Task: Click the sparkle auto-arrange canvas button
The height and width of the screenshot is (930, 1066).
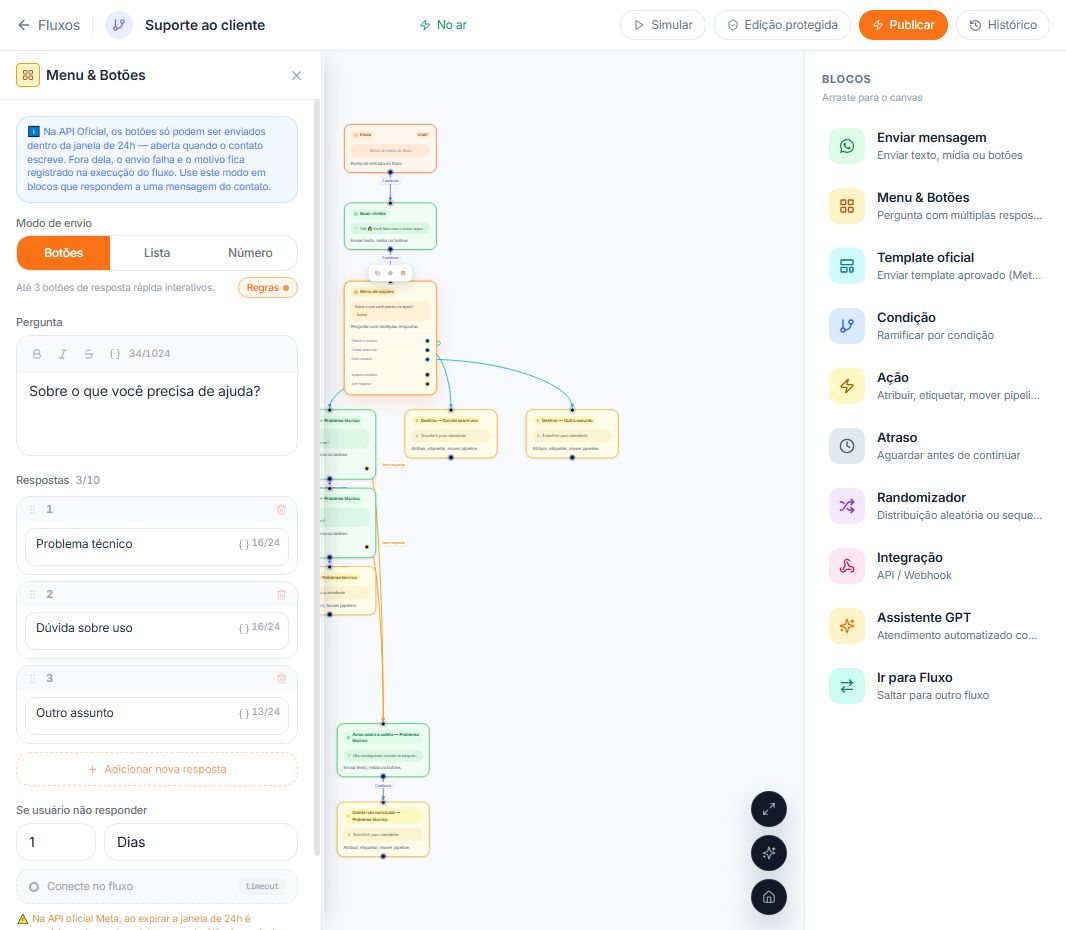Action: [769, 853]
